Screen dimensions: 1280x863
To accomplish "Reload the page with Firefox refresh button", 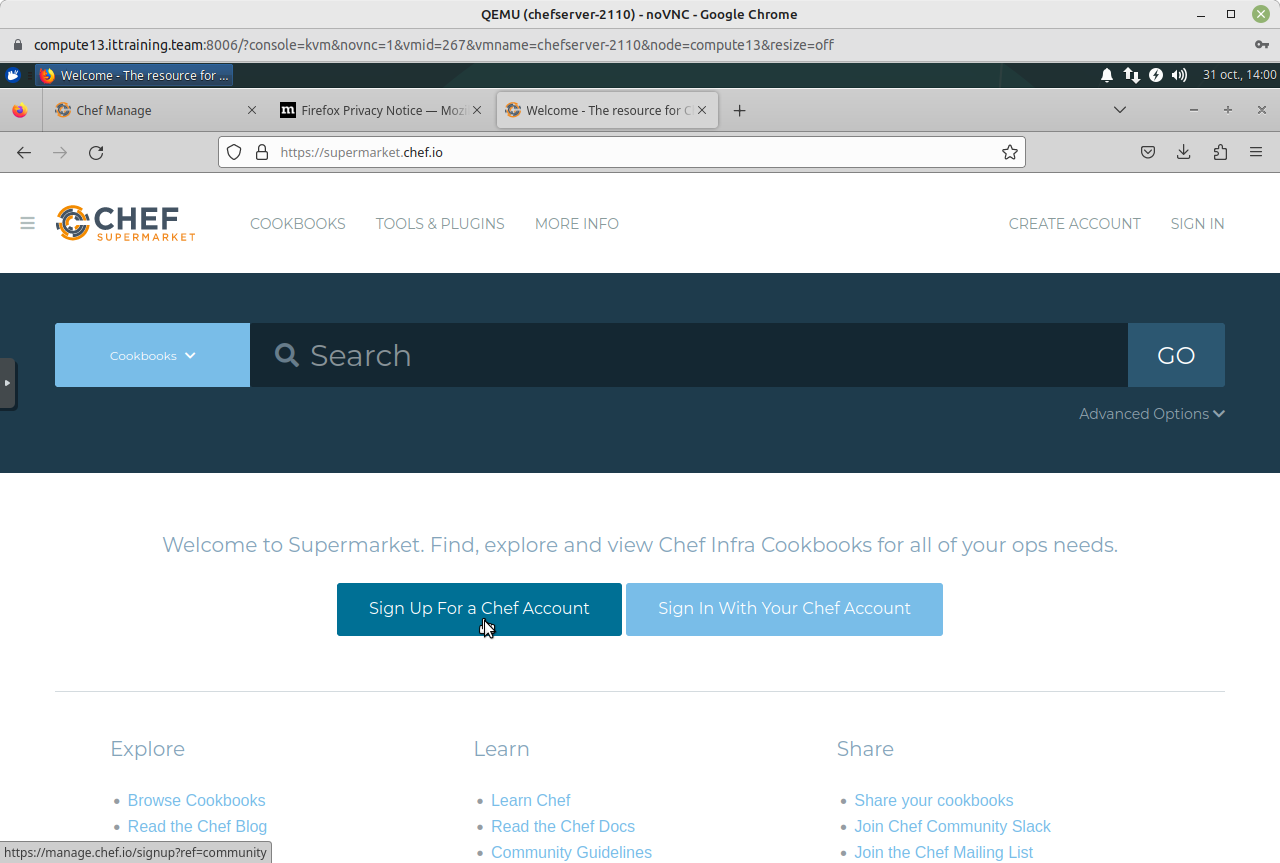I will pyautogui.click(x=96, y=152).
